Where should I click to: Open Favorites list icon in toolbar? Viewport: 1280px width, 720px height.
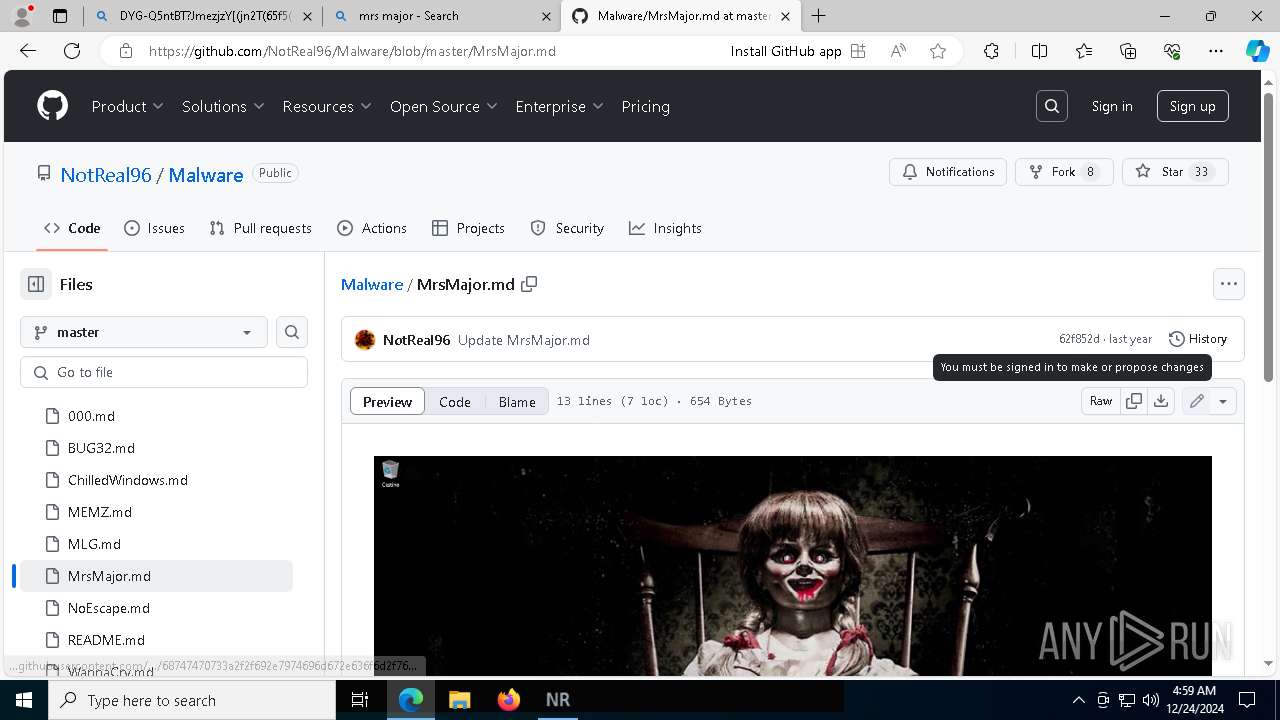pos(1084,51)
